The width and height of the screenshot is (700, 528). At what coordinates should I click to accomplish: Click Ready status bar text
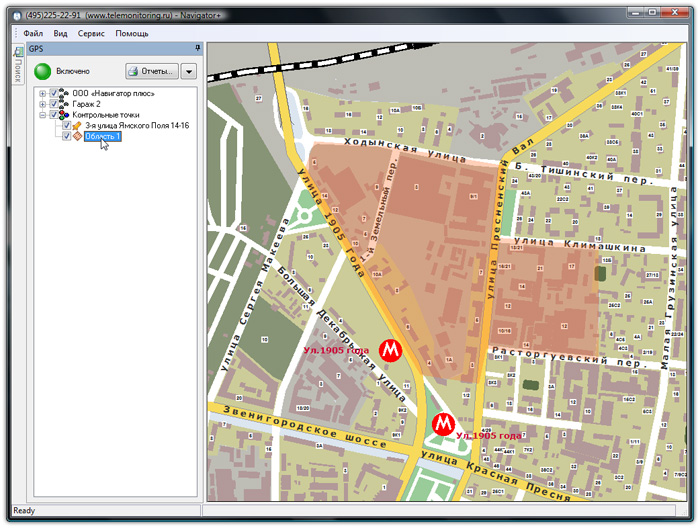[x=24, y=510]
